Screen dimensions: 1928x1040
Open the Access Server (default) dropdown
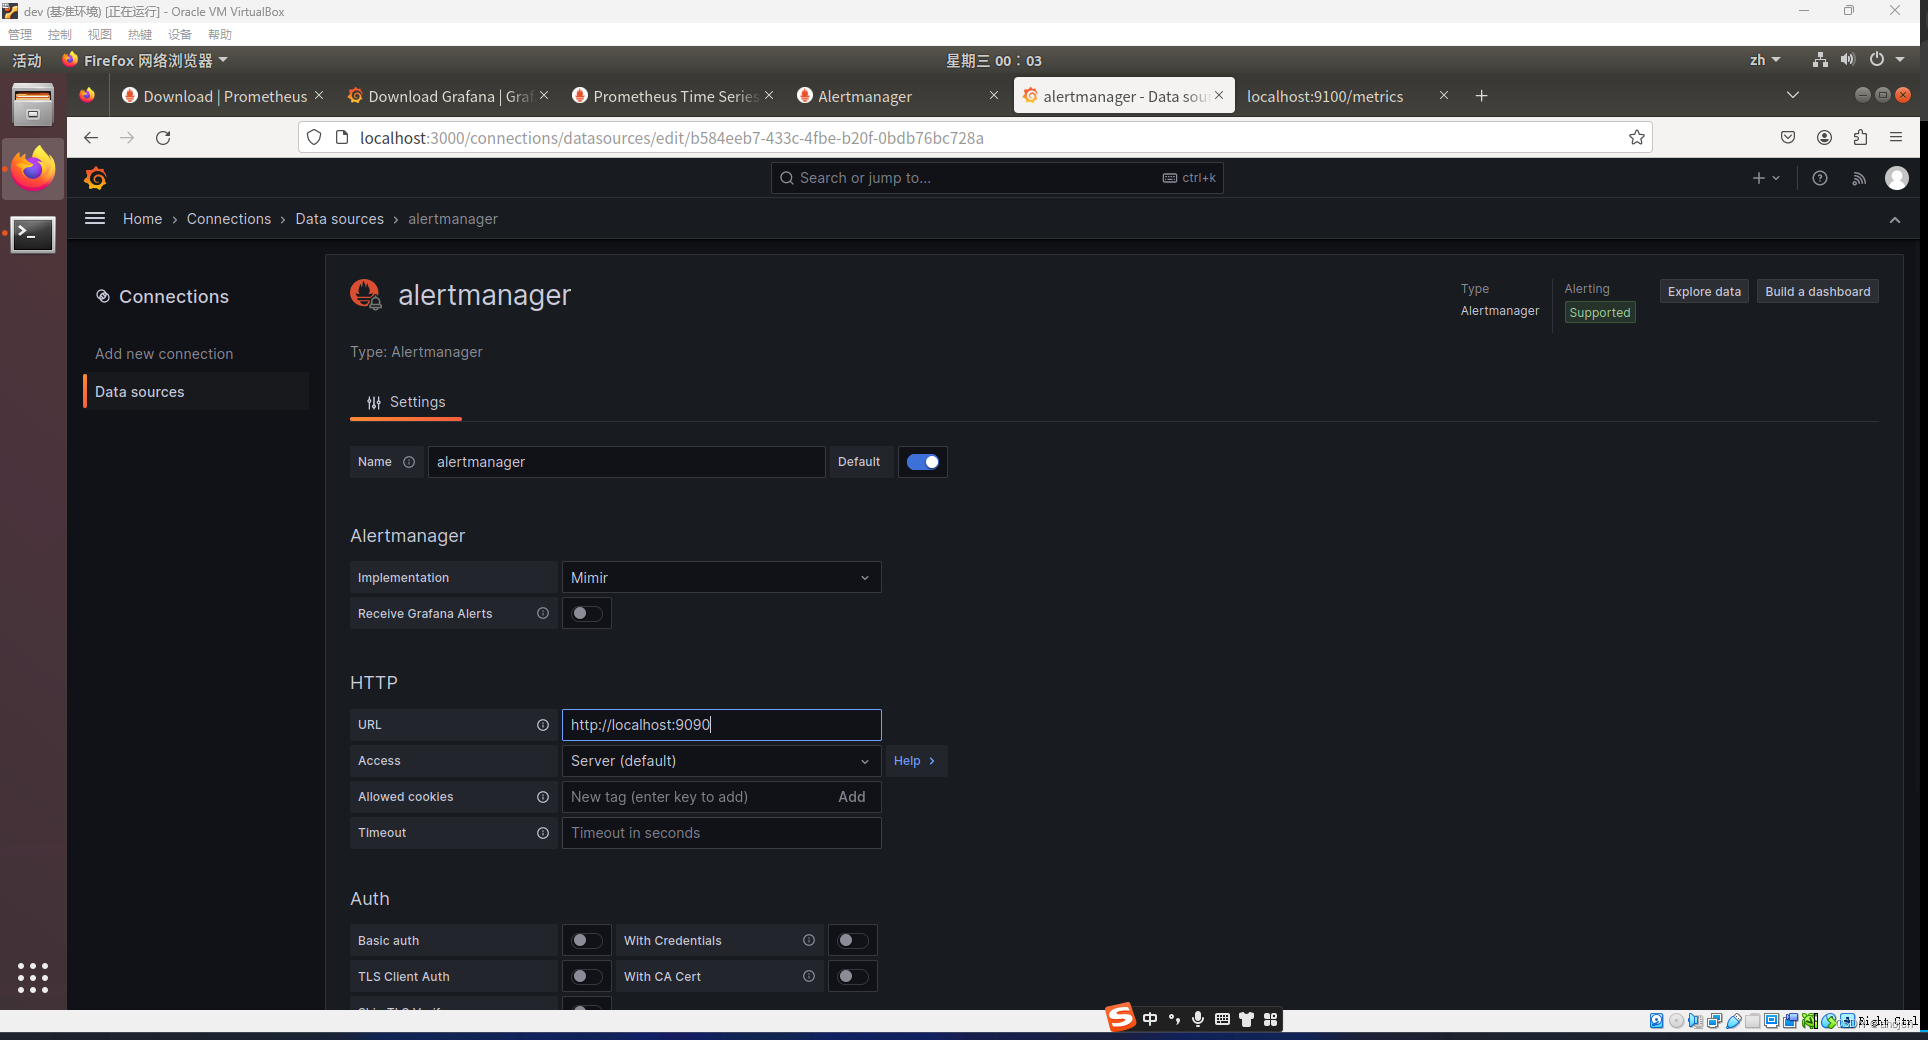point(721,761)
